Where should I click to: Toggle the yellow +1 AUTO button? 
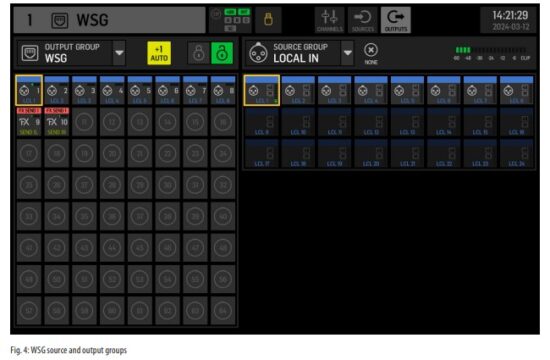(159, 53)
